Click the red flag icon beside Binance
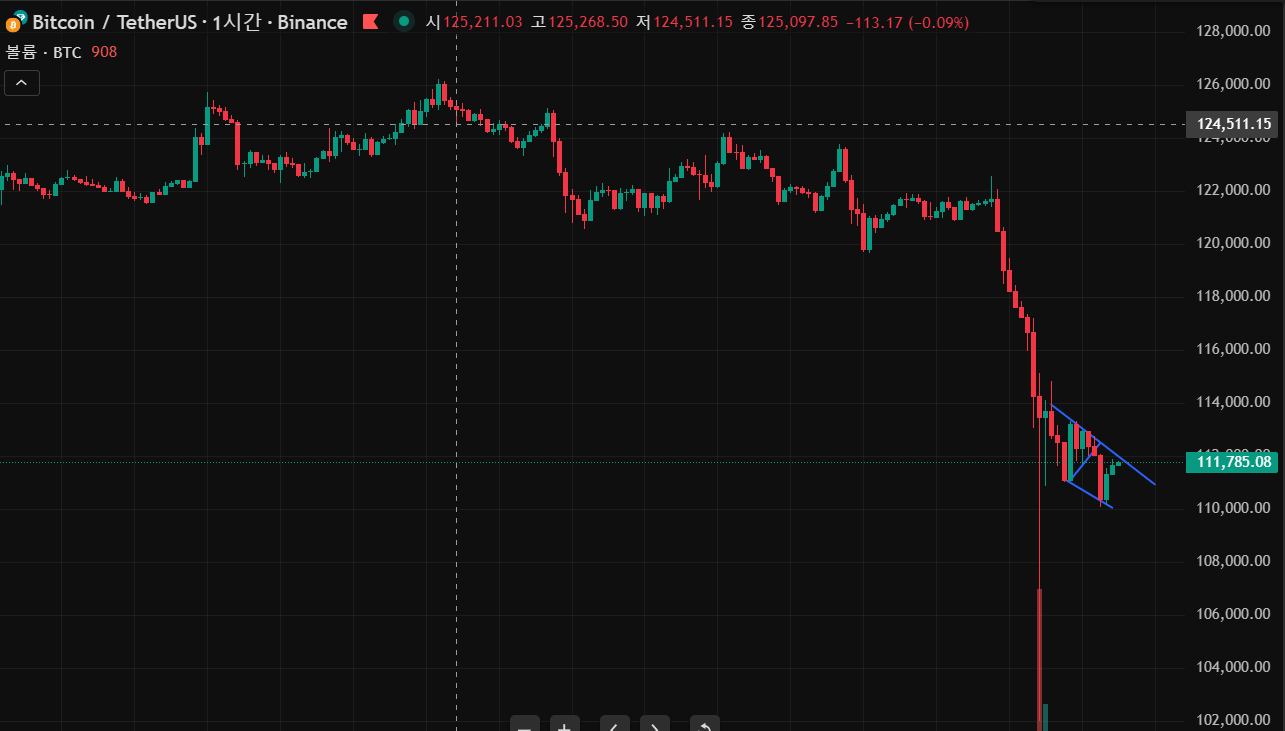Image resolution: width=1285 pixels, height=731 pixels. [x=370, y=22]
